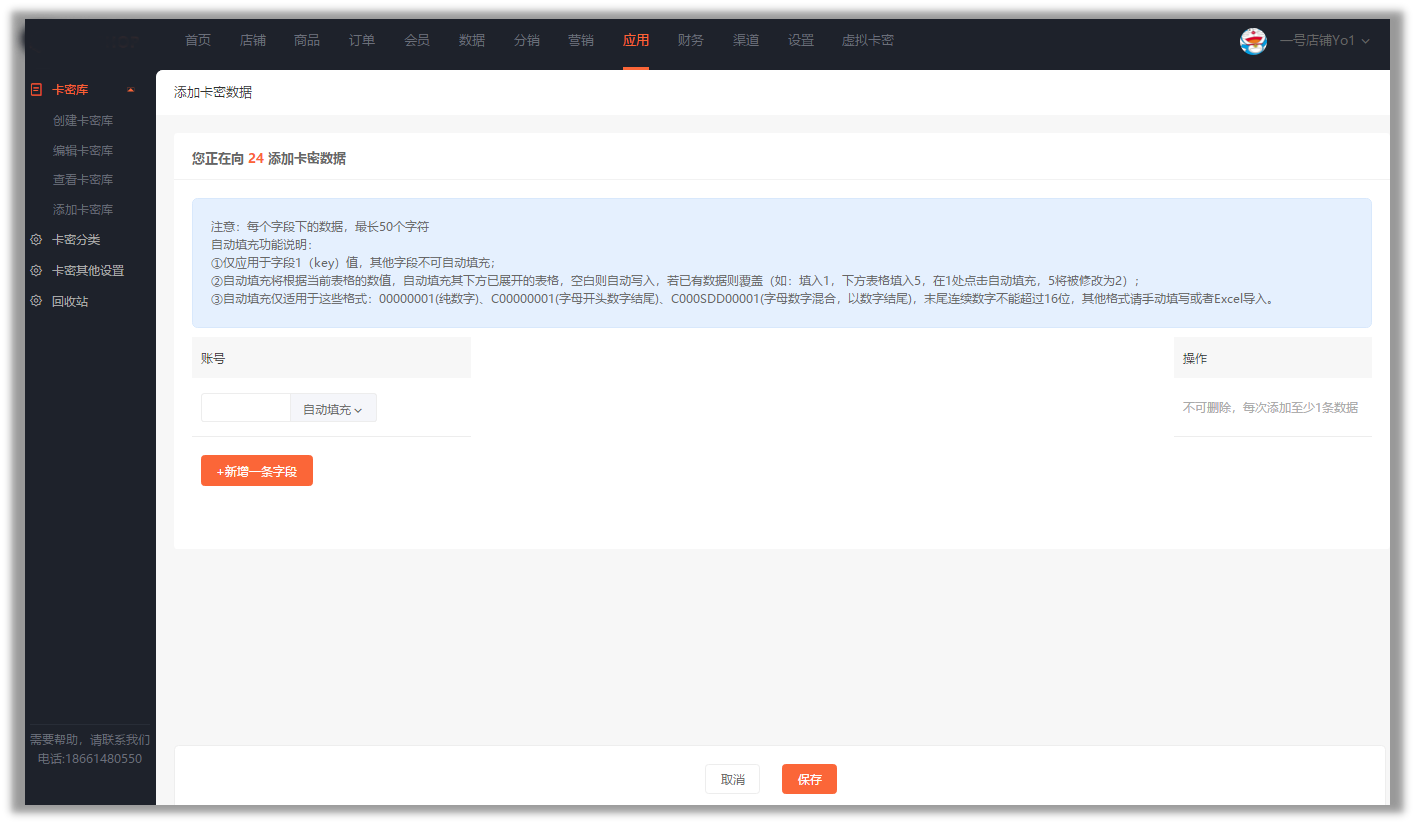The height and width of the screenshot is (823, 1416).
Task: Click the 回收站 gear icon
Action: coord(36,301)
